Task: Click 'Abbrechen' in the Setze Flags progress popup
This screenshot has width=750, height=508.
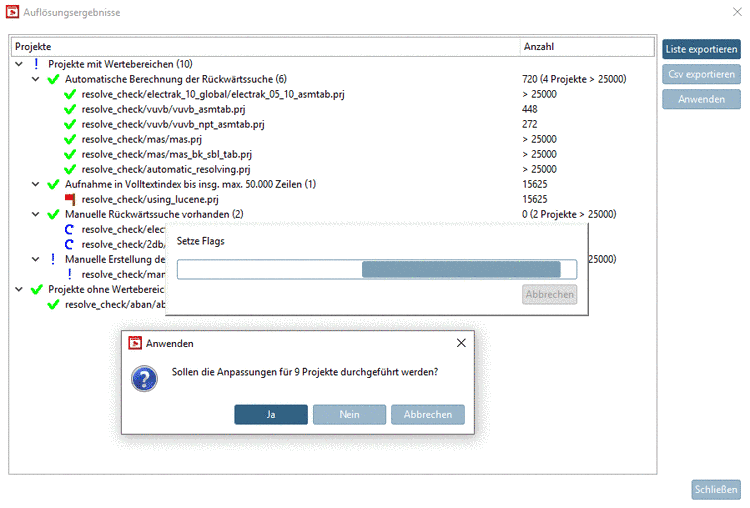Action: point(549,294)
